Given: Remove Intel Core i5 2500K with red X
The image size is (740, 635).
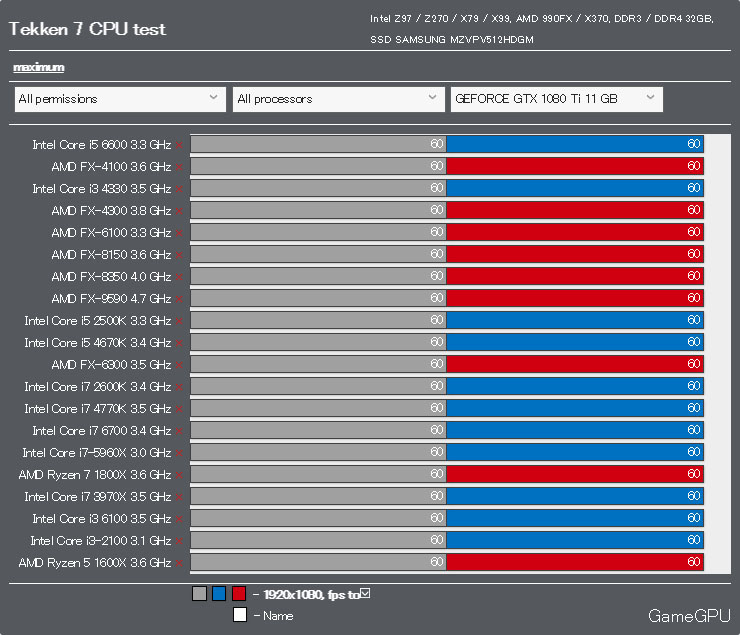Looking at the screenshot, I should click(x=179, y=321).
